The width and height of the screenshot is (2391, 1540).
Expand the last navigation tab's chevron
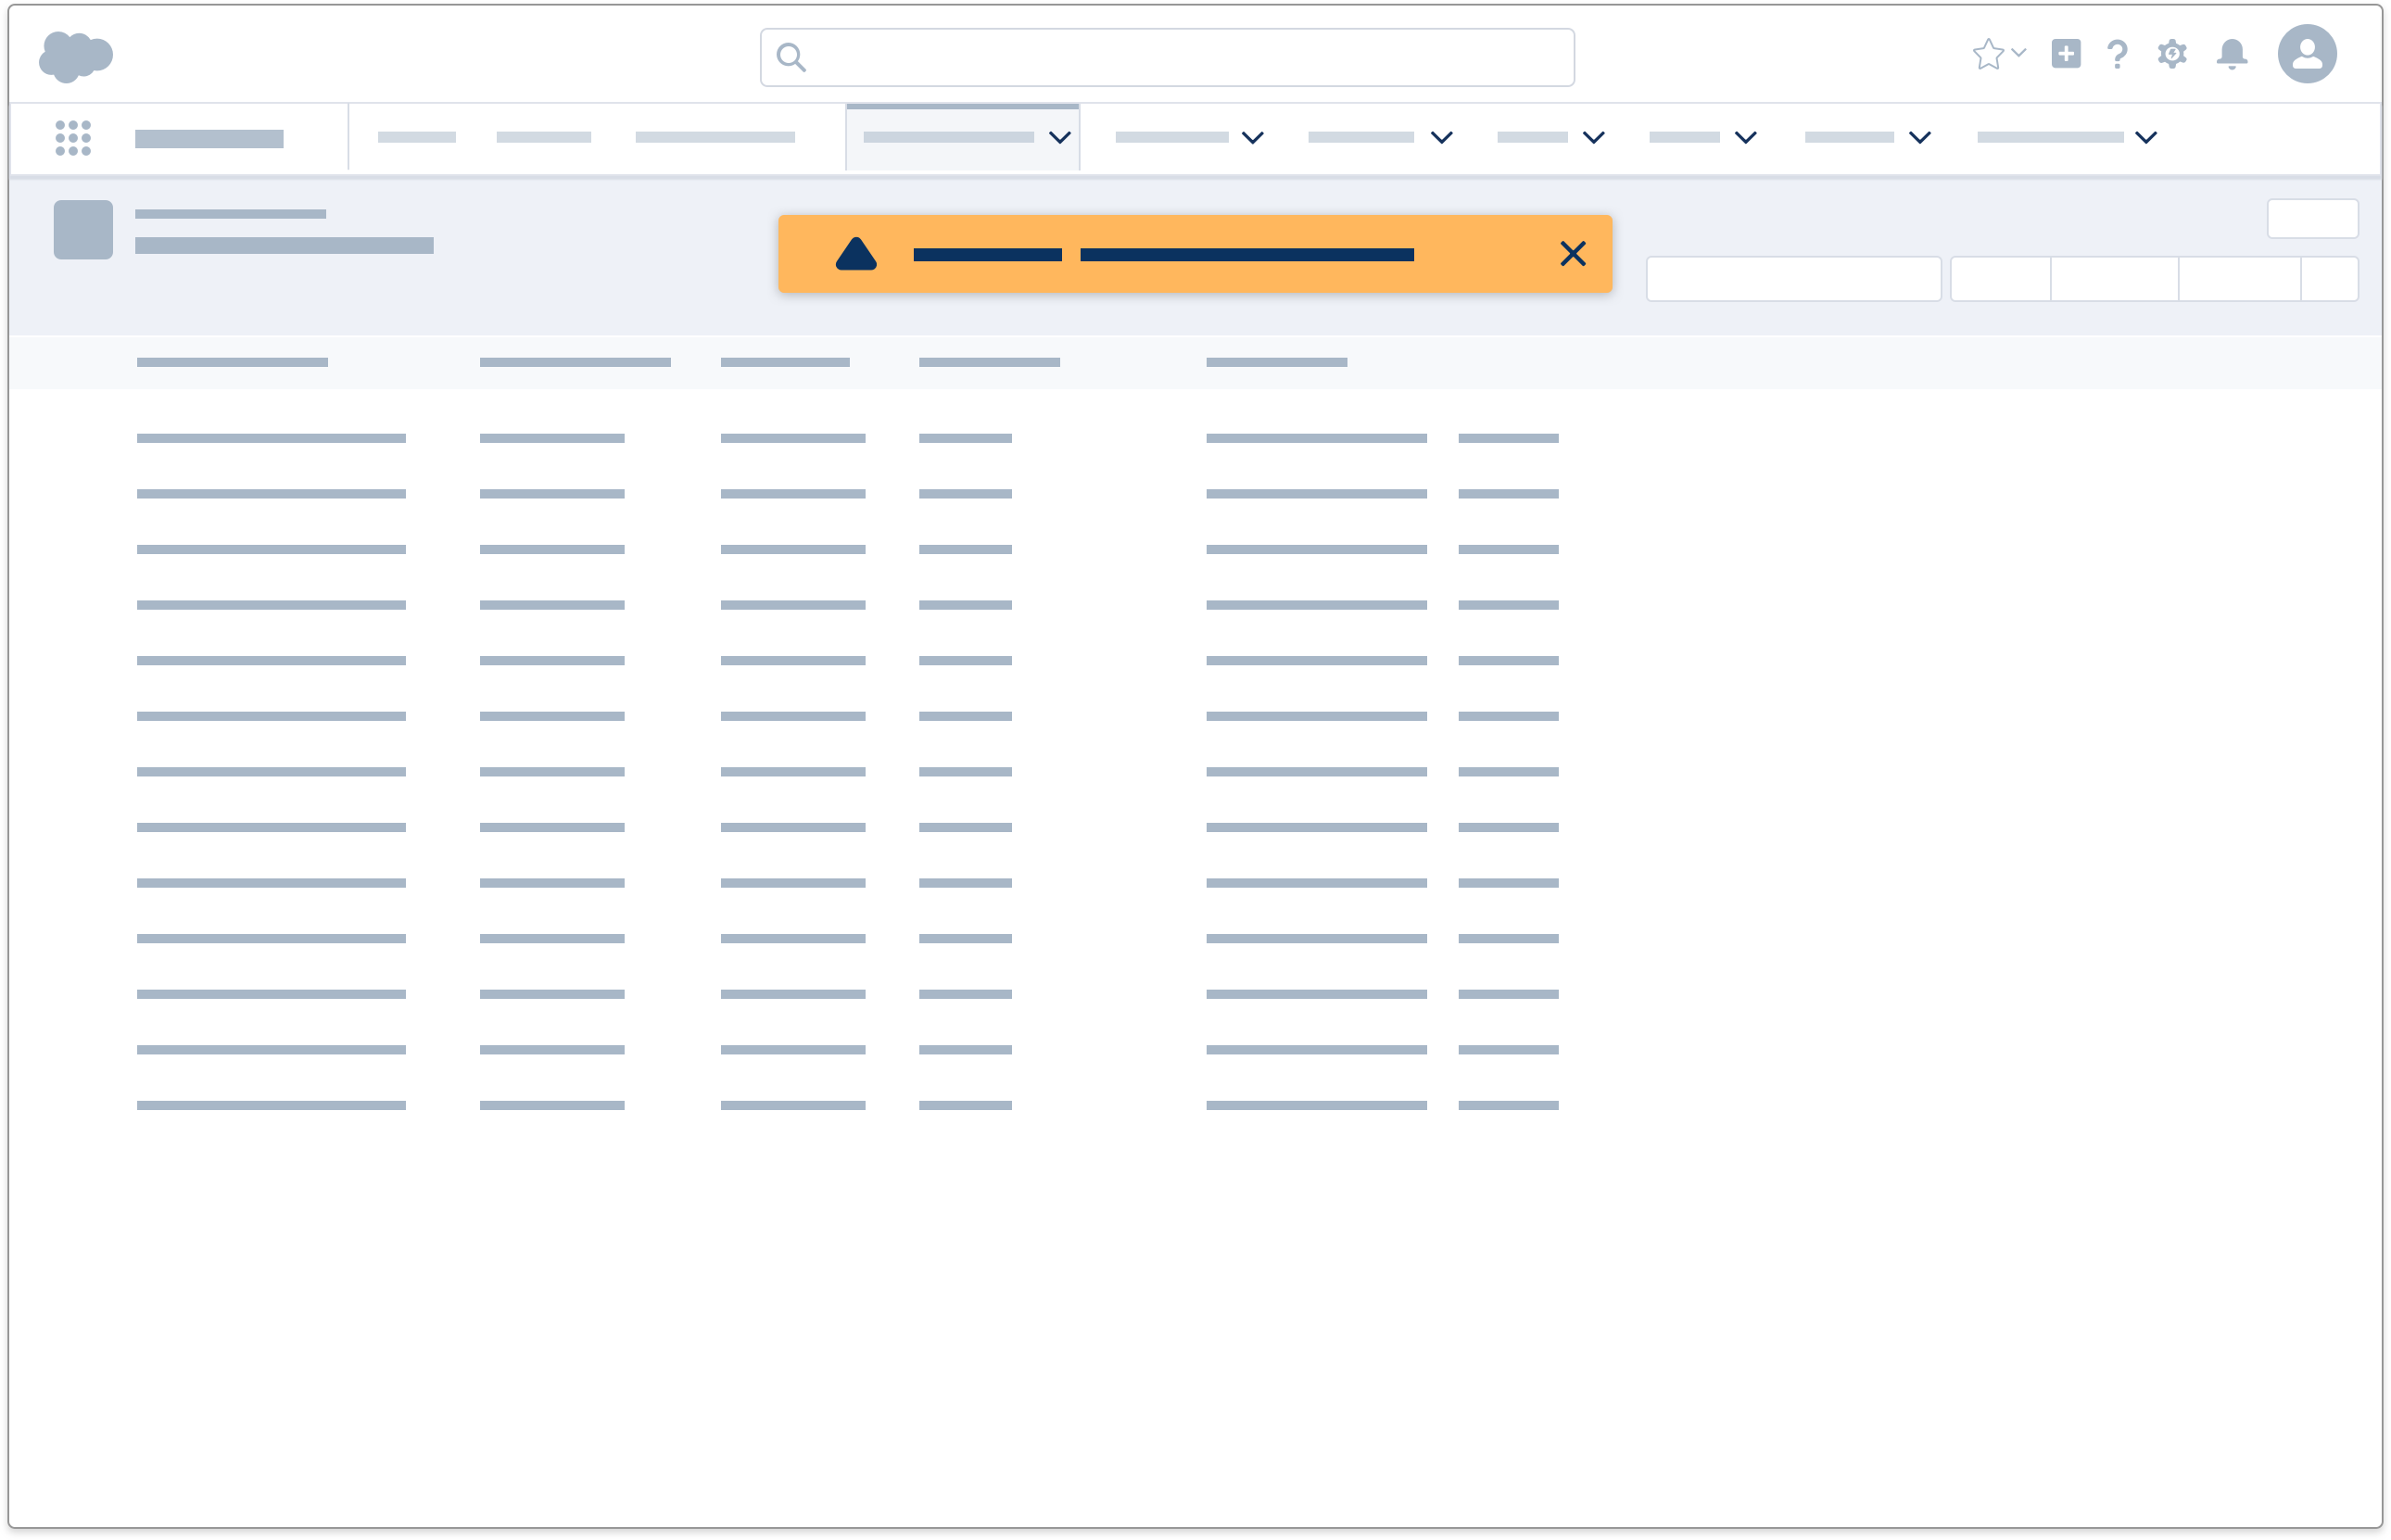tap(2146, 138)
